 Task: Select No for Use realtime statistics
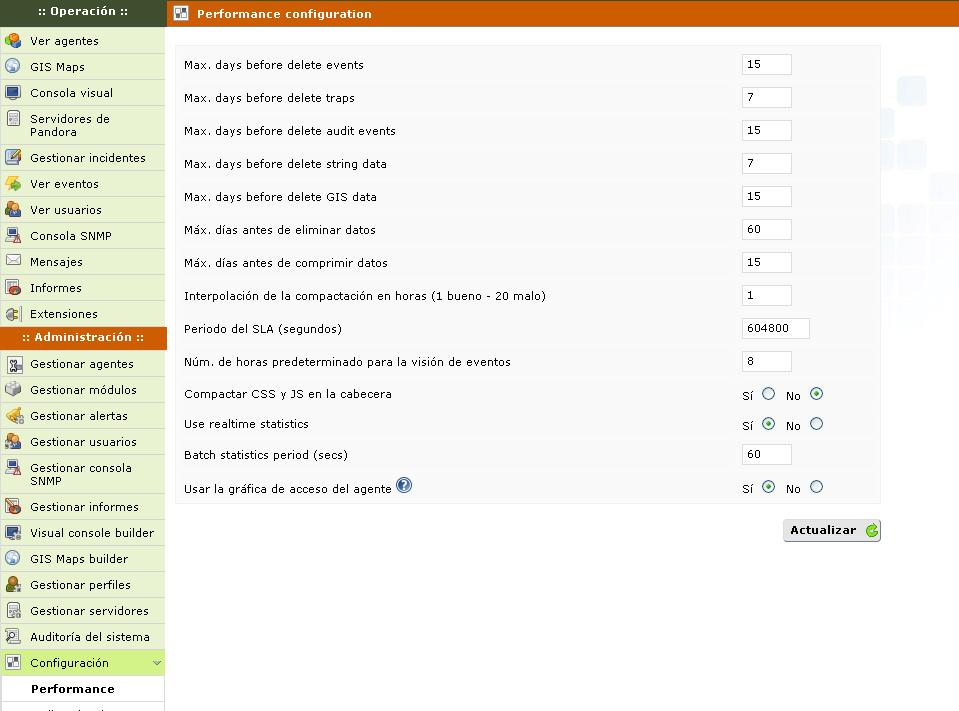816,424
